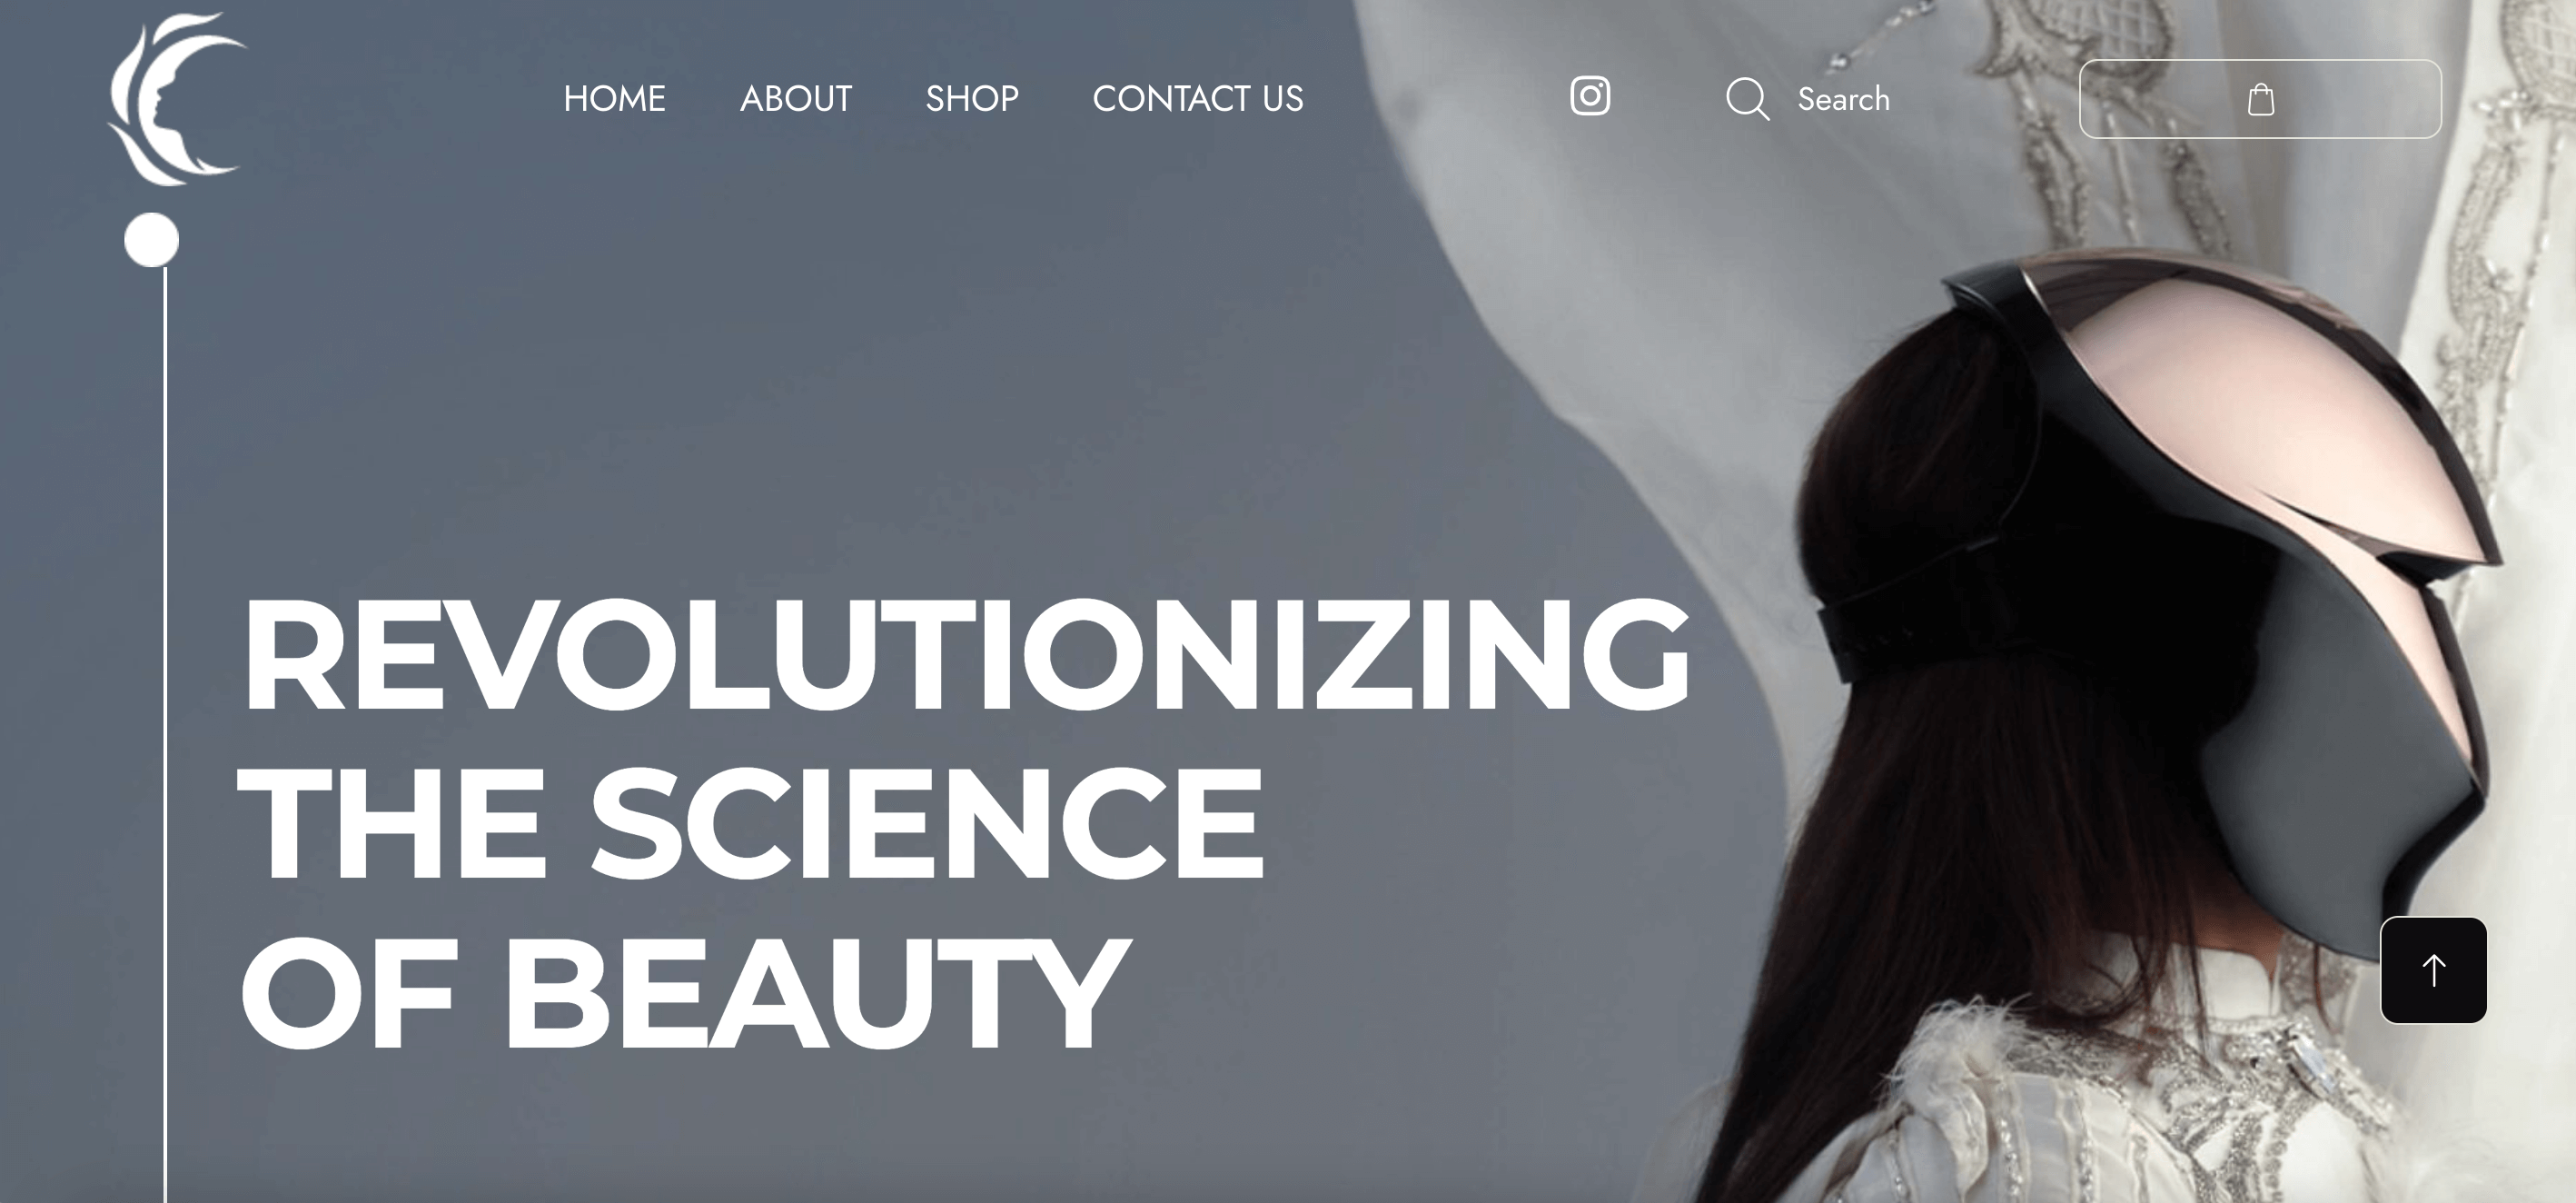This screenshot has height=1203, width=2576.
Task: Click the crescent face logo
Action: 177,99
